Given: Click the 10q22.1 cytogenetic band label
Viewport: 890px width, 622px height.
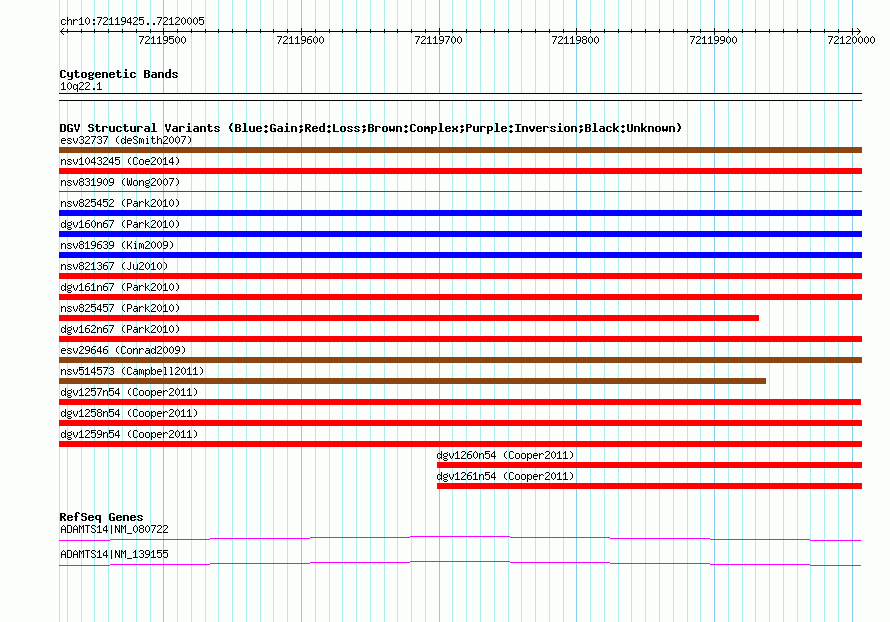Looking at the screenshot, I should point(81,86).
